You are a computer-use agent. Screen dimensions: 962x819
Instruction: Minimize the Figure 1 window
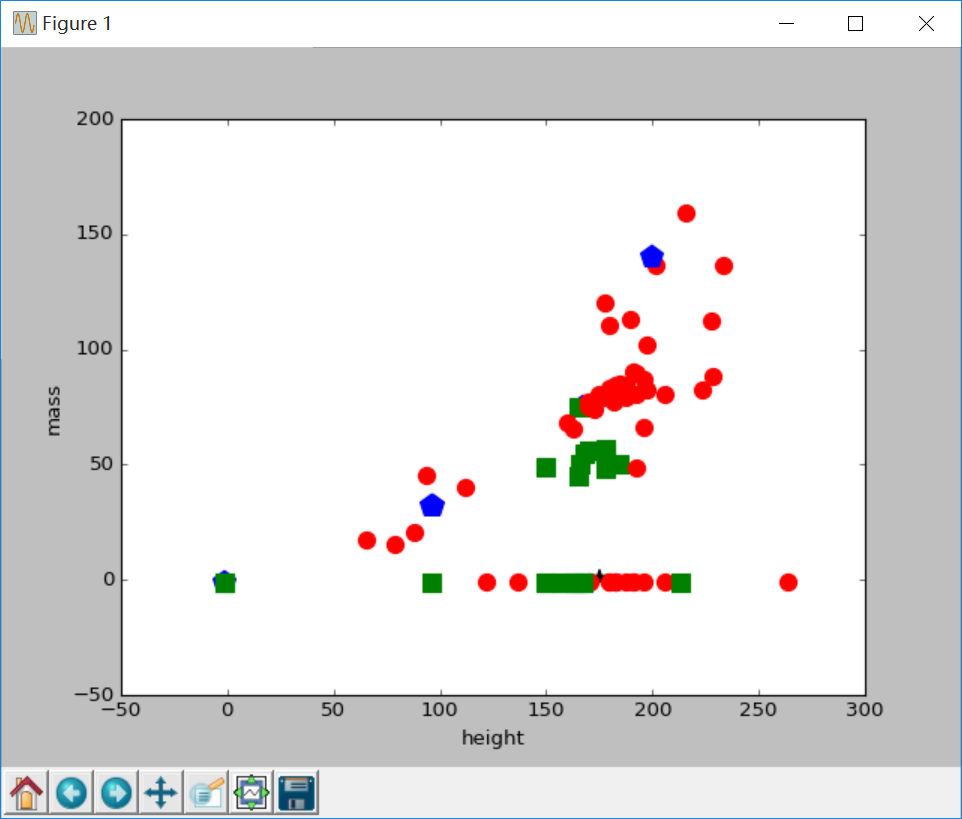click(x=786, y=23)
